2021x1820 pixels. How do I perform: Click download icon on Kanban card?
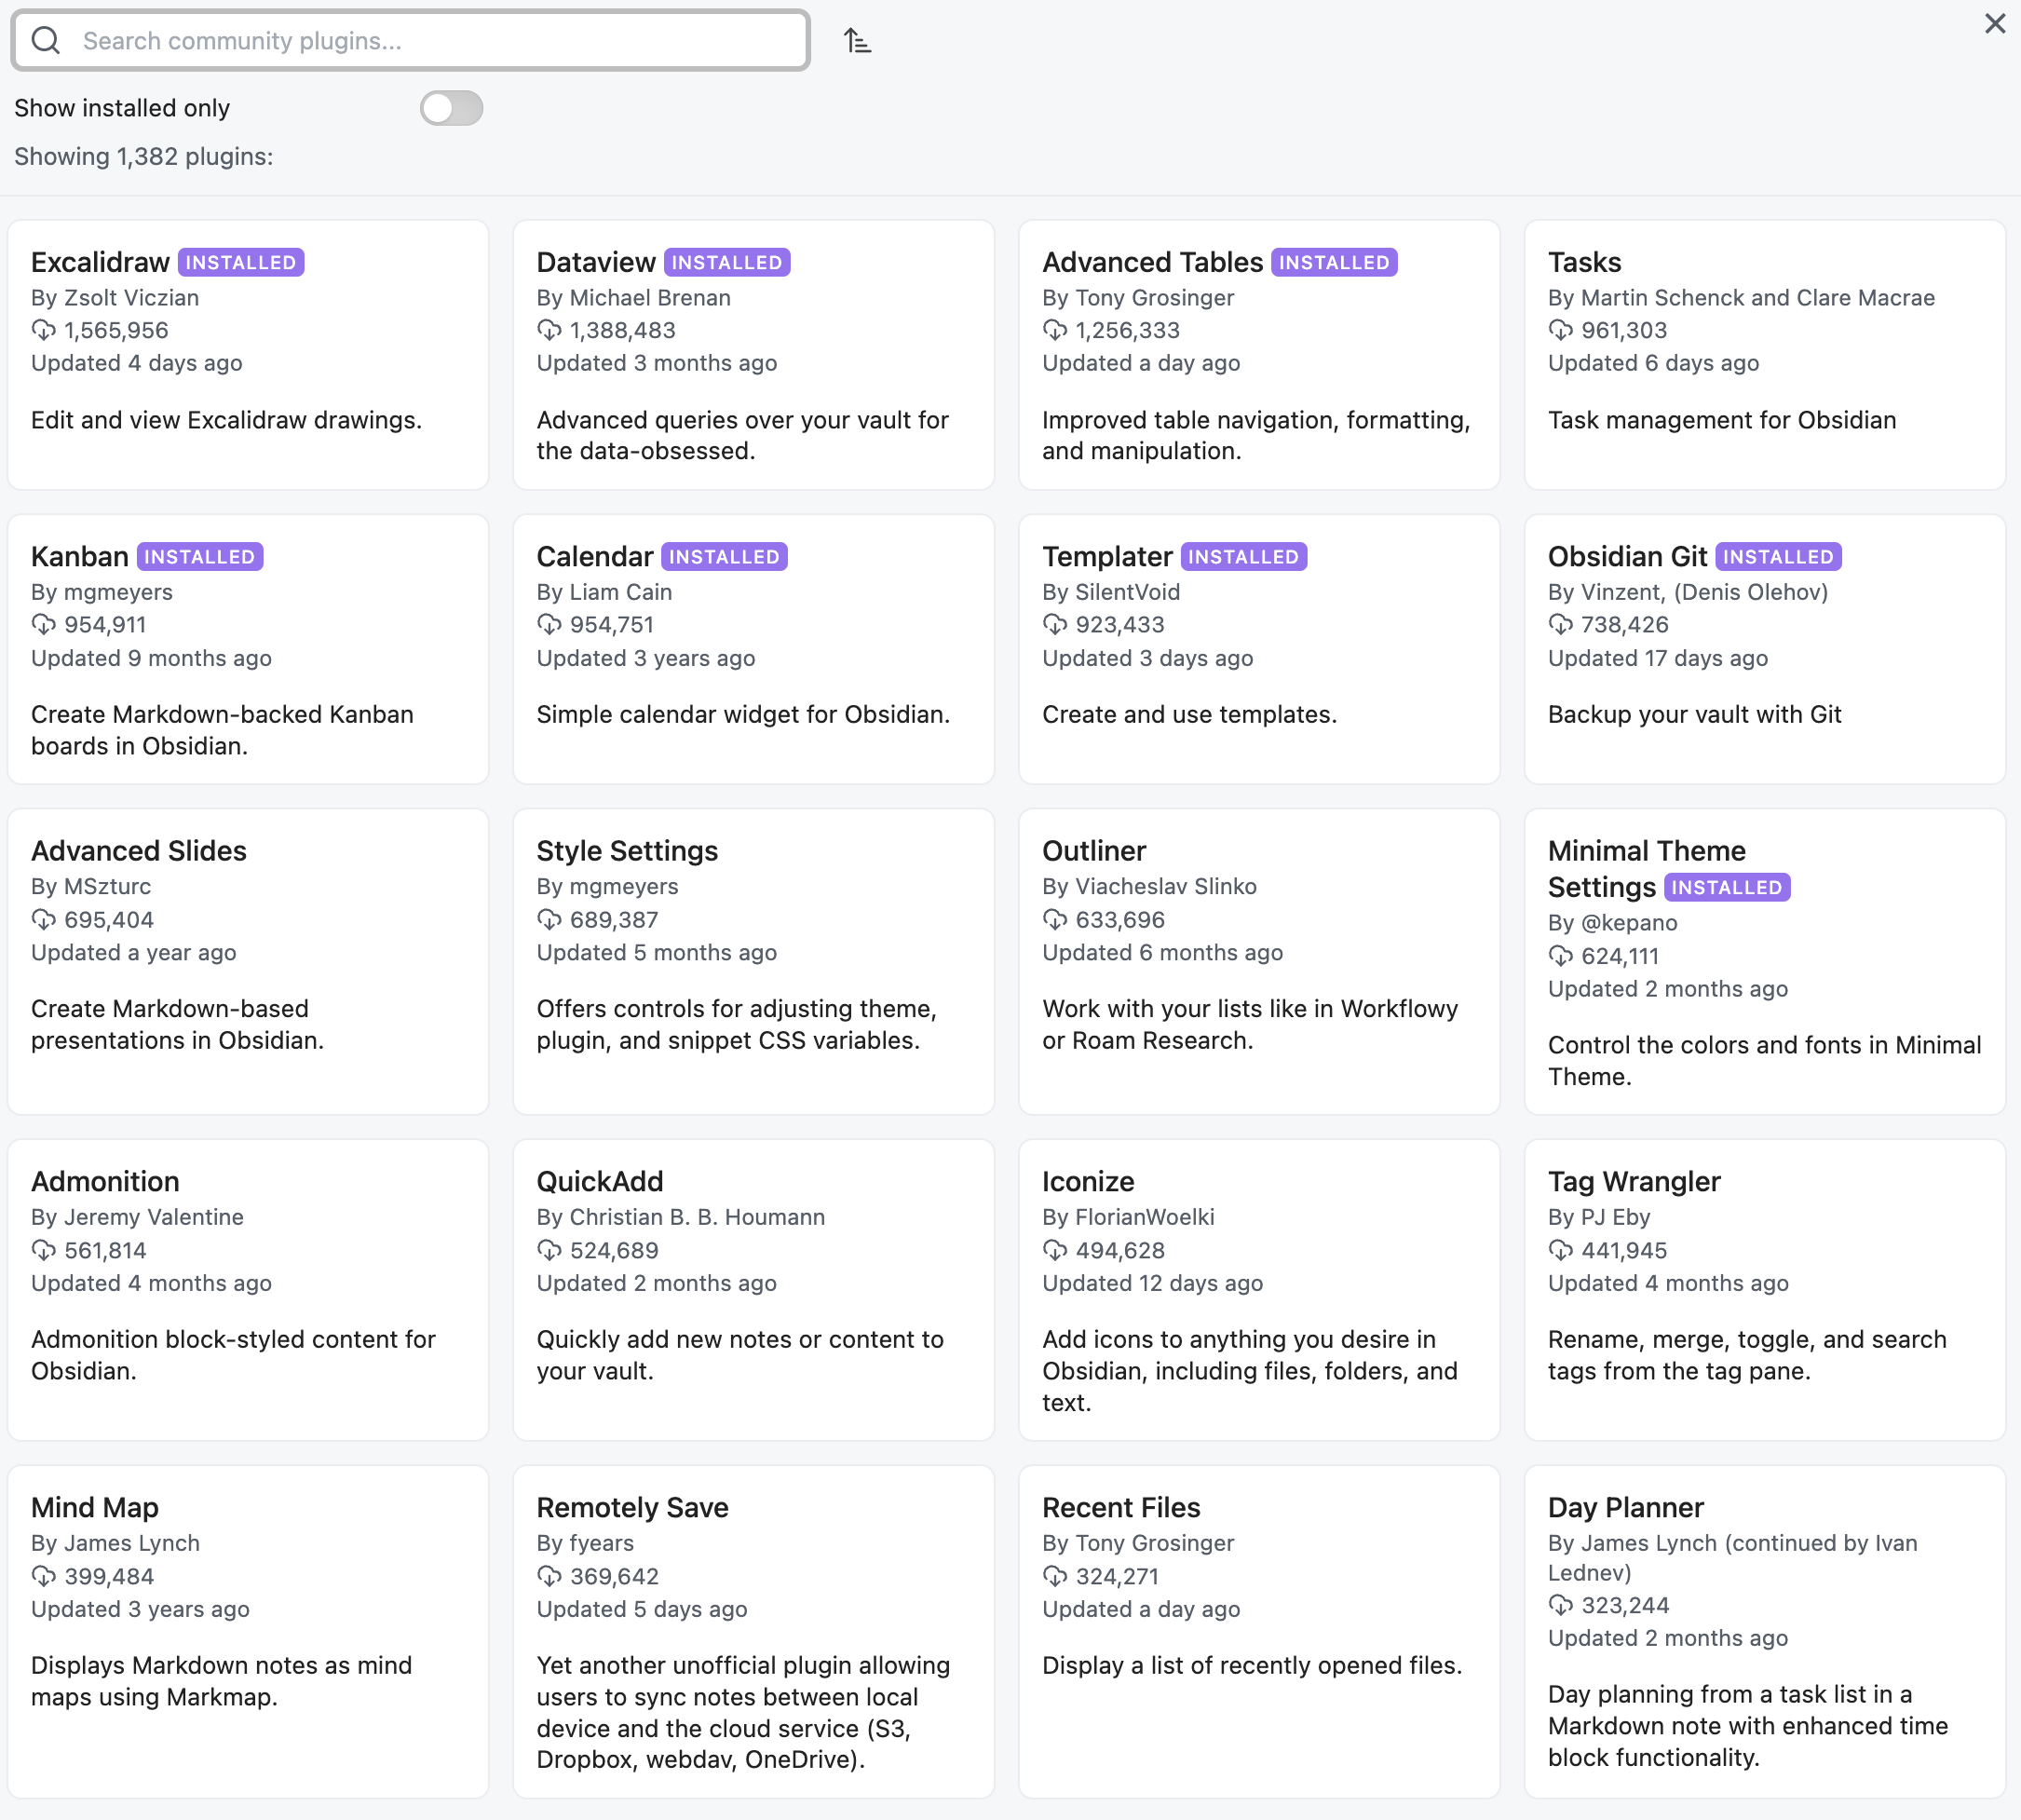[x=43, y=625]
